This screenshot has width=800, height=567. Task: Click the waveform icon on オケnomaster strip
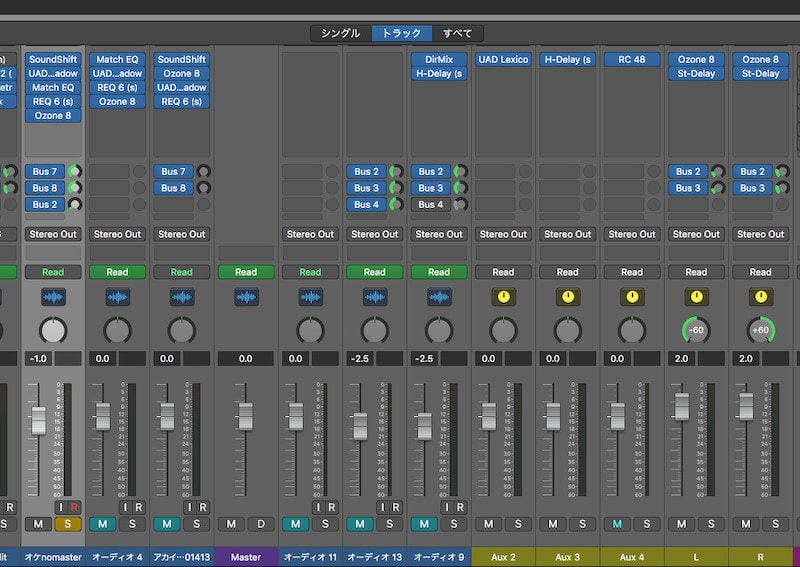[x=53, y=297]
